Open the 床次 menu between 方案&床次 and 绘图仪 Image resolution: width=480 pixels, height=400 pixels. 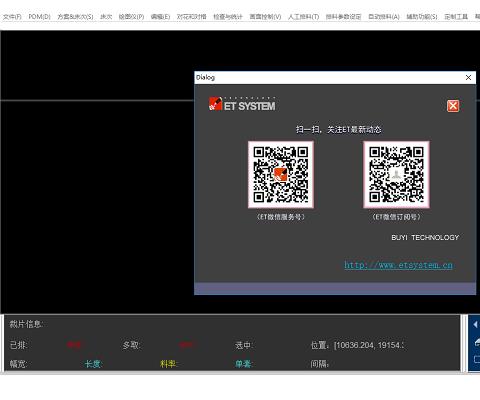[106, 17]
